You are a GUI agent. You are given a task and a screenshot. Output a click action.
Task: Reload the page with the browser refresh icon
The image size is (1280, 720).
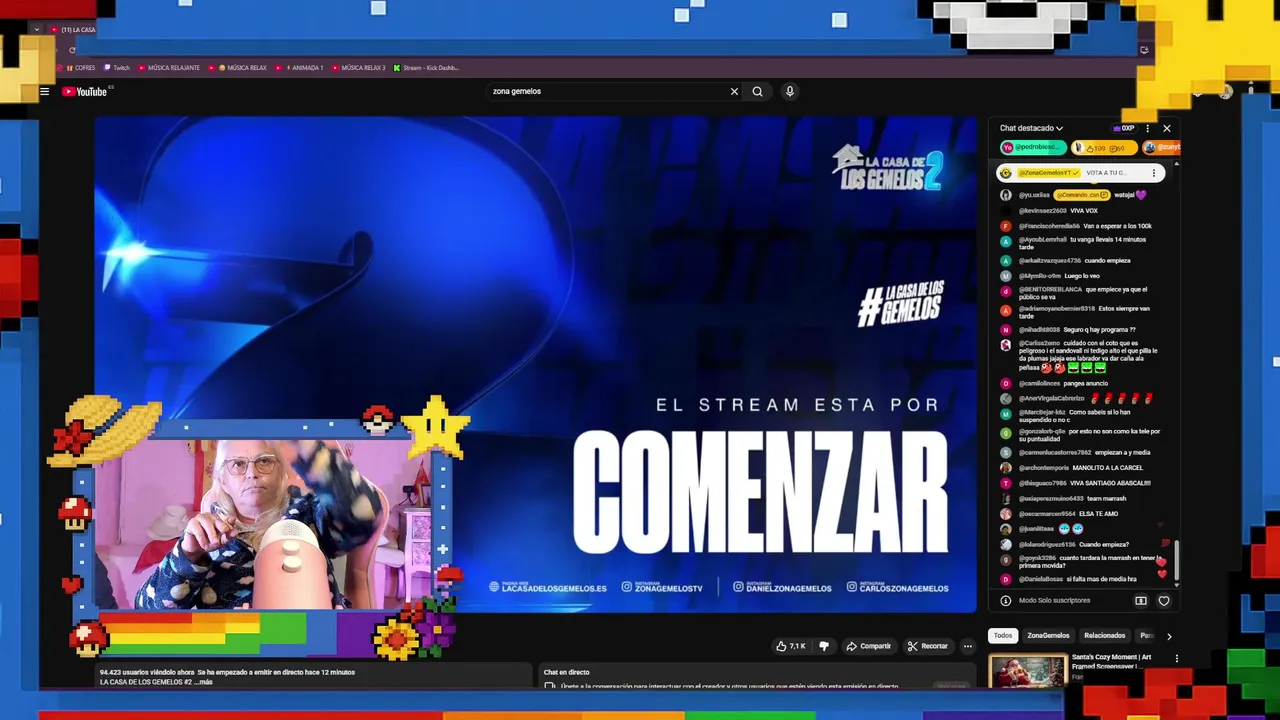(72, 50)
